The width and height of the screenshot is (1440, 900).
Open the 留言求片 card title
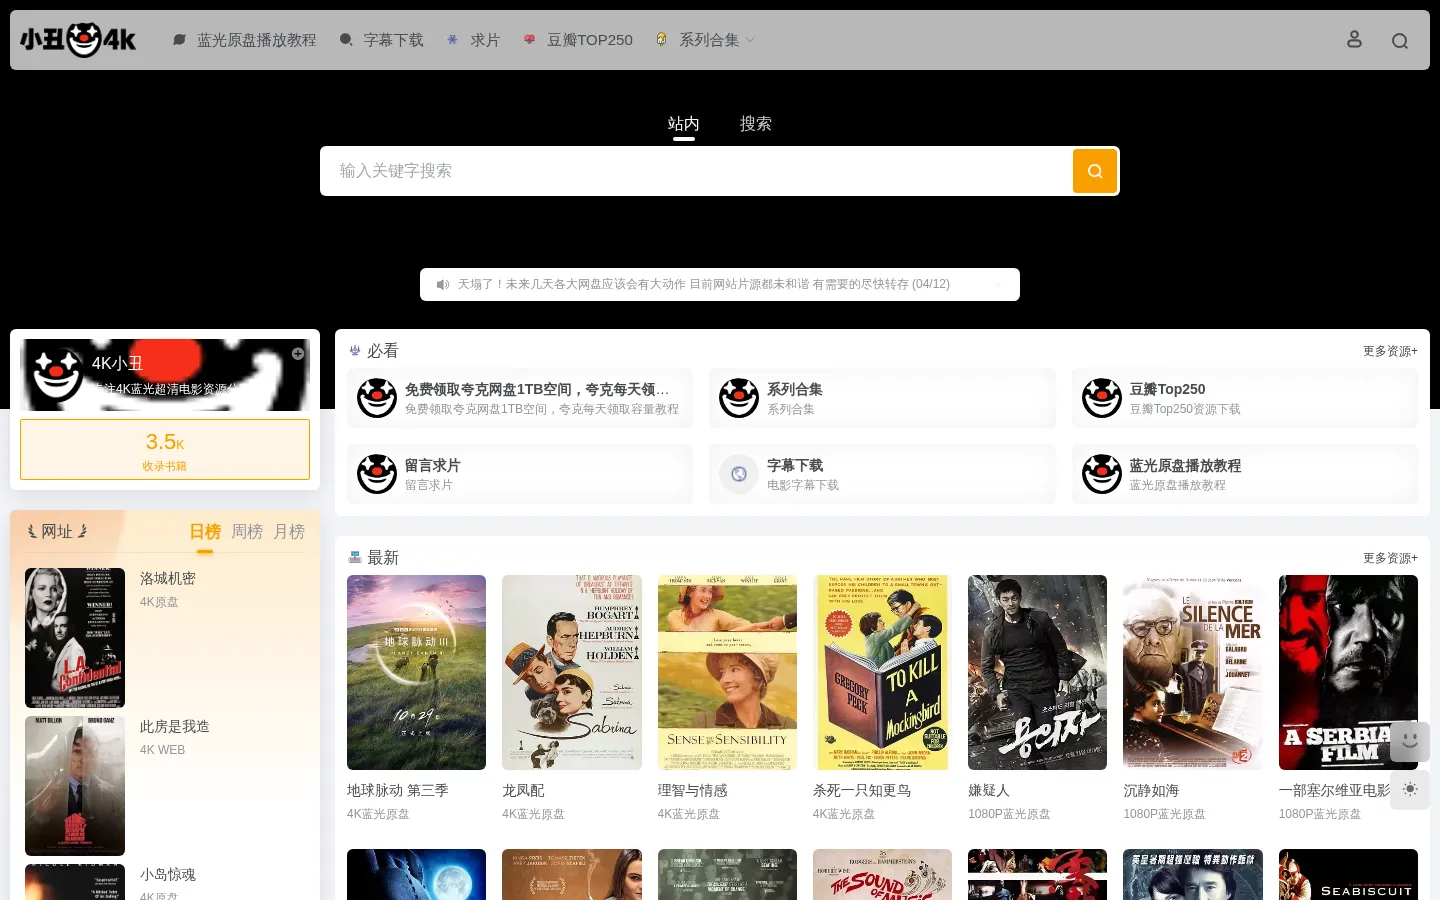click(432, 466)
